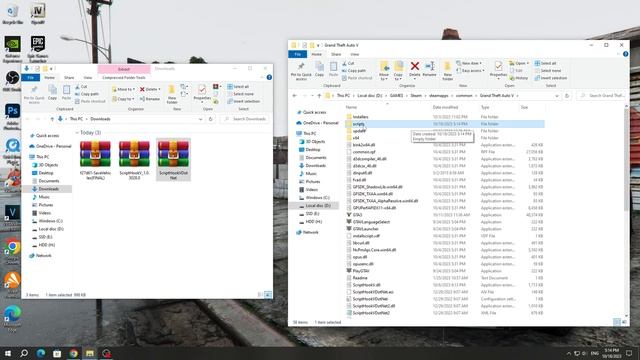Click Pin to Quick access in the Grand Theft Auto V window
The width and height of the screenshot is (640, 360).
301,71
